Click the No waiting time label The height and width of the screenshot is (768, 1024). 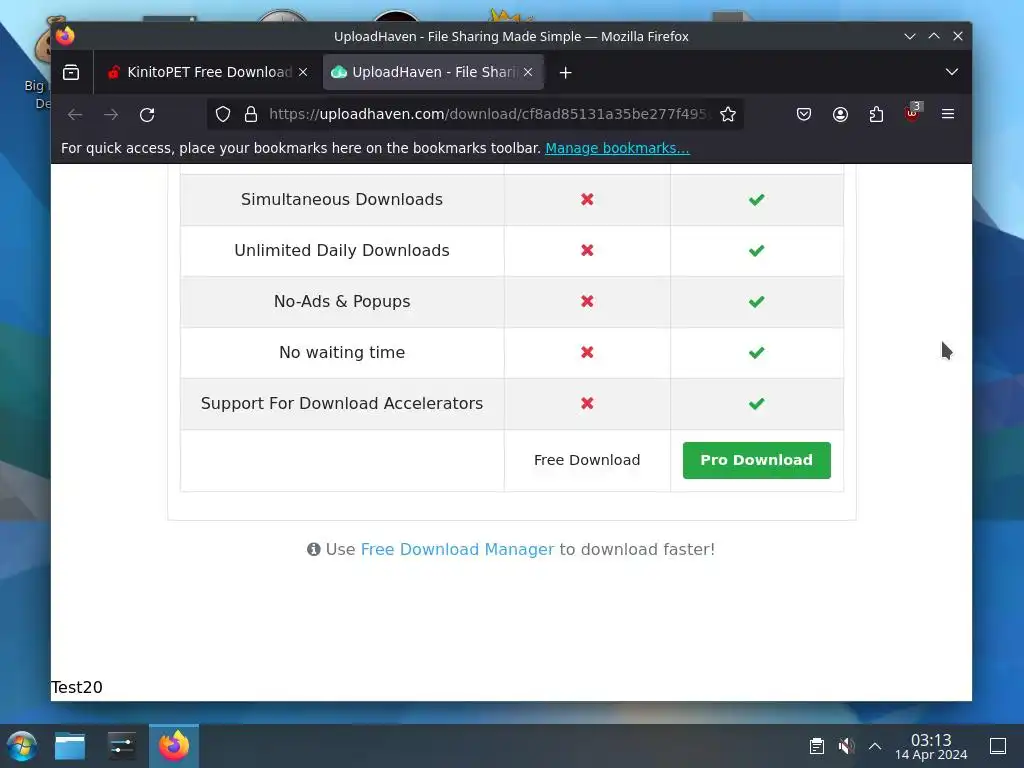pos(342,352)
